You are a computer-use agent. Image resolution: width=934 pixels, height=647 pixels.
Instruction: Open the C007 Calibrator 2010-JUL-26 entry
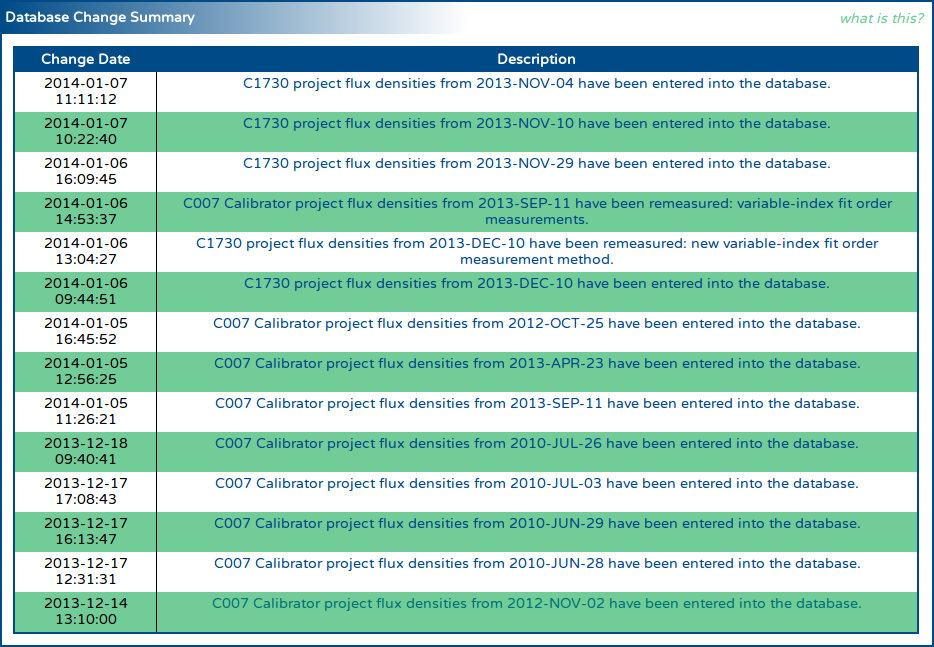(x=536, y=444)
